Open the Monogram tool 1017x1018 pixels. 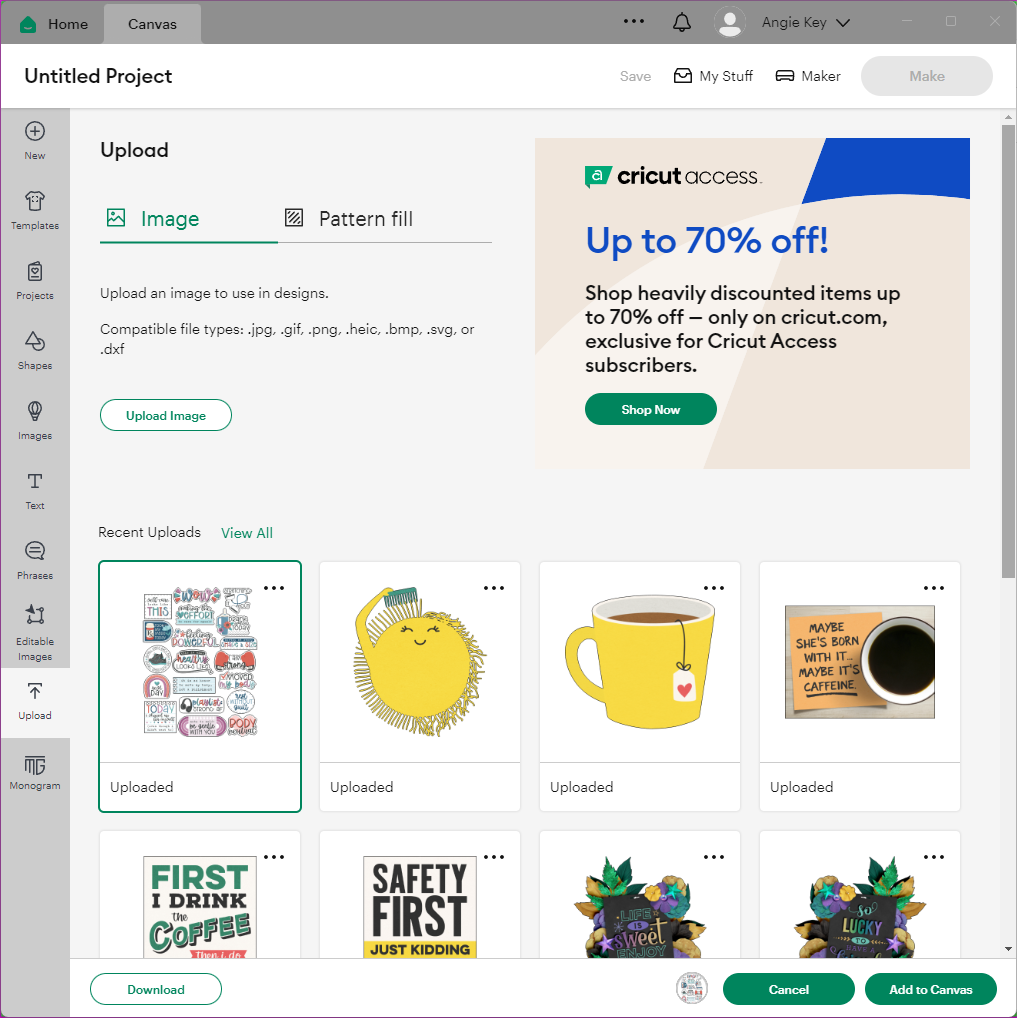pyautogui.click(x=35, y=773)
